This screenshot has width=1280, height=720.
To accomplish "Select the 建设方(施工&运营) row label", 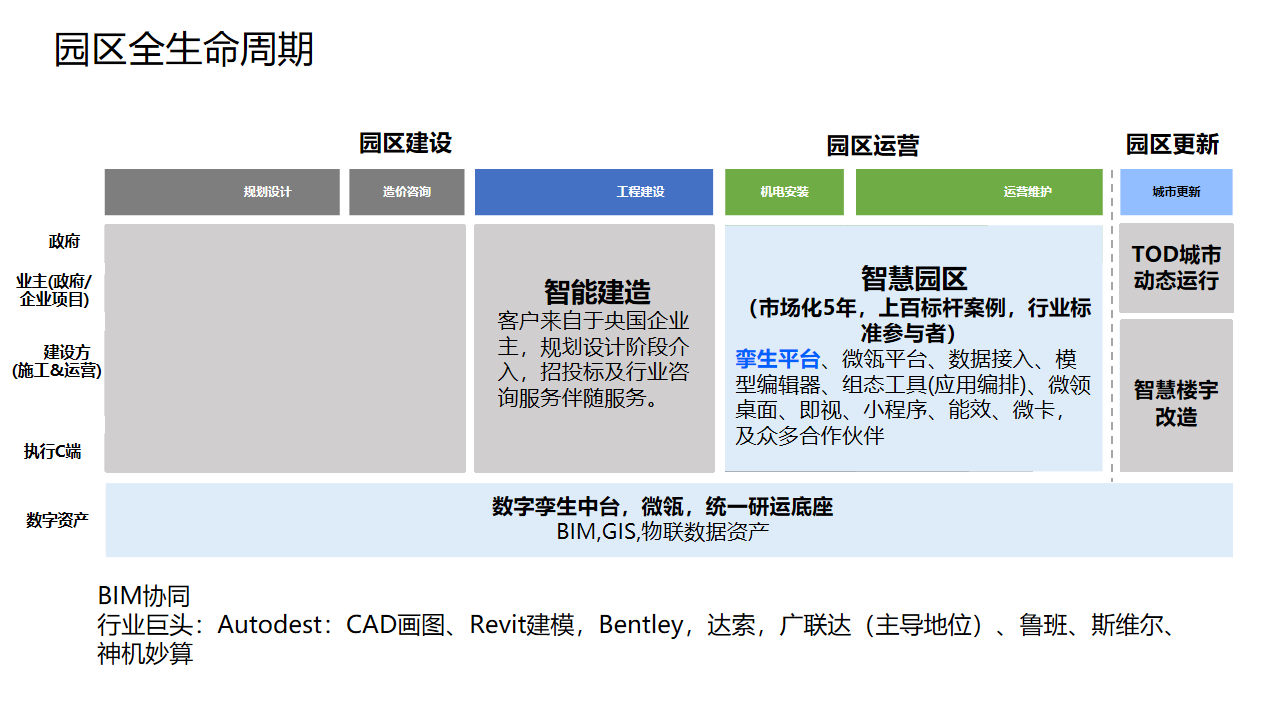I will pos(57,361).
